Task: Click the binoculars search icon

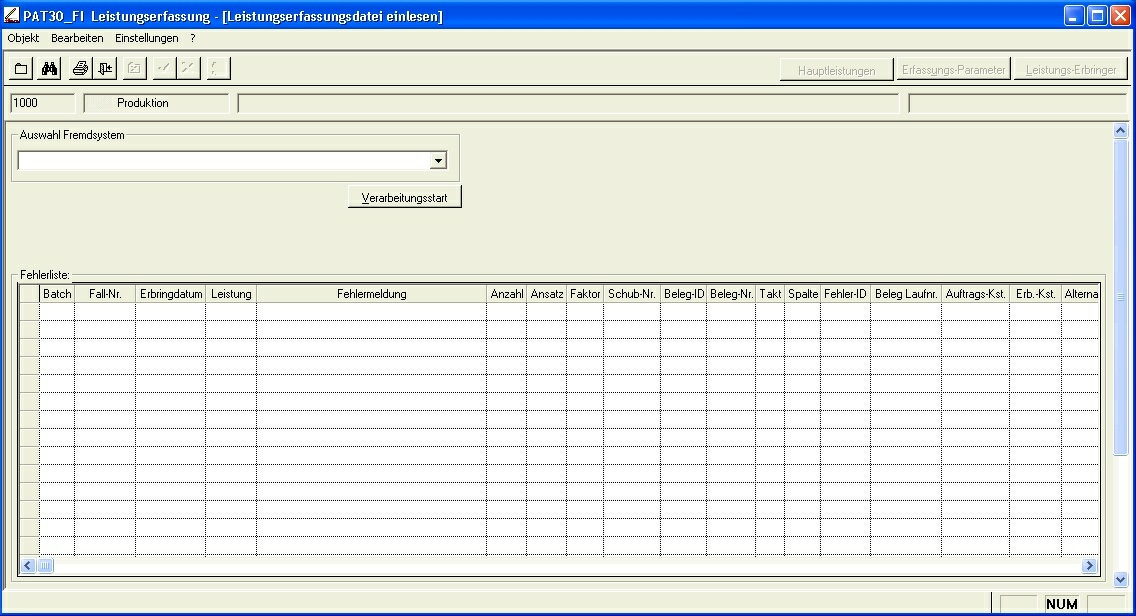Action: [49, 69]
